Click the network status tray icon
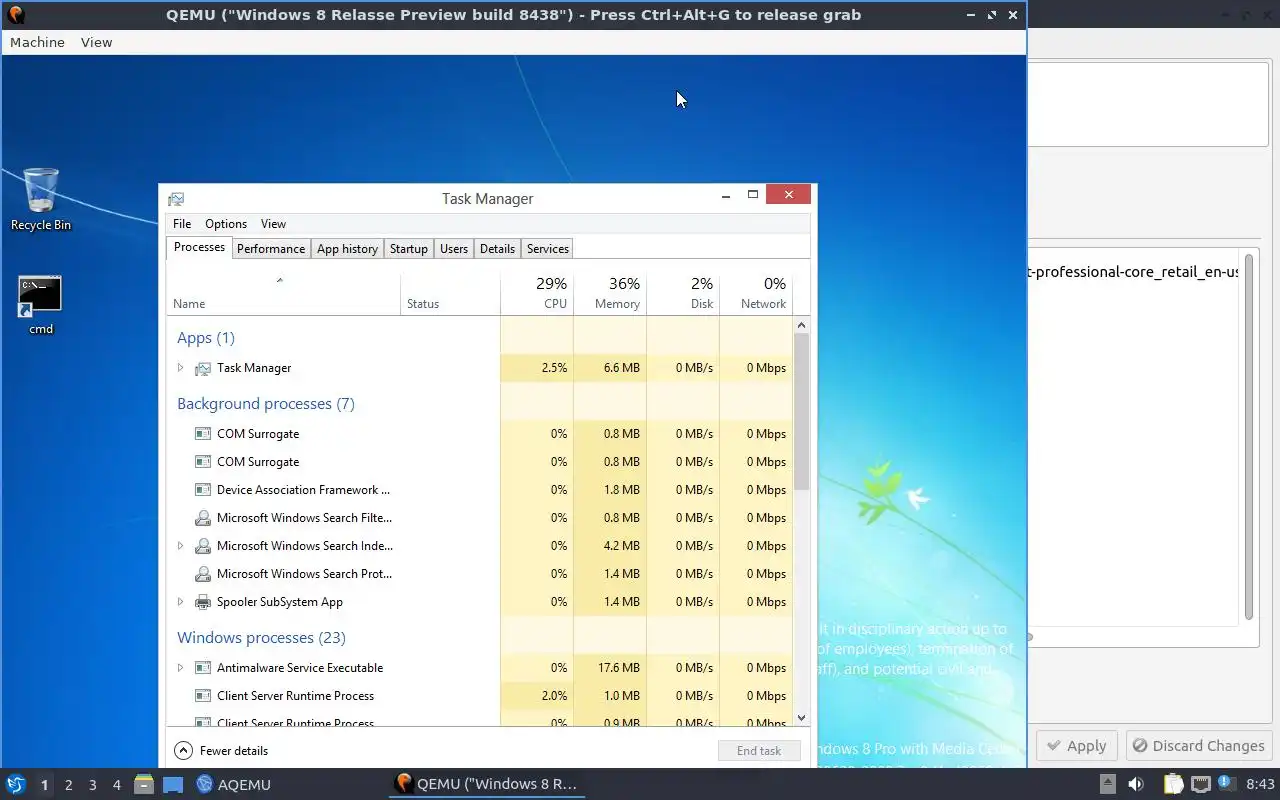 click(x=1201, y=784)
